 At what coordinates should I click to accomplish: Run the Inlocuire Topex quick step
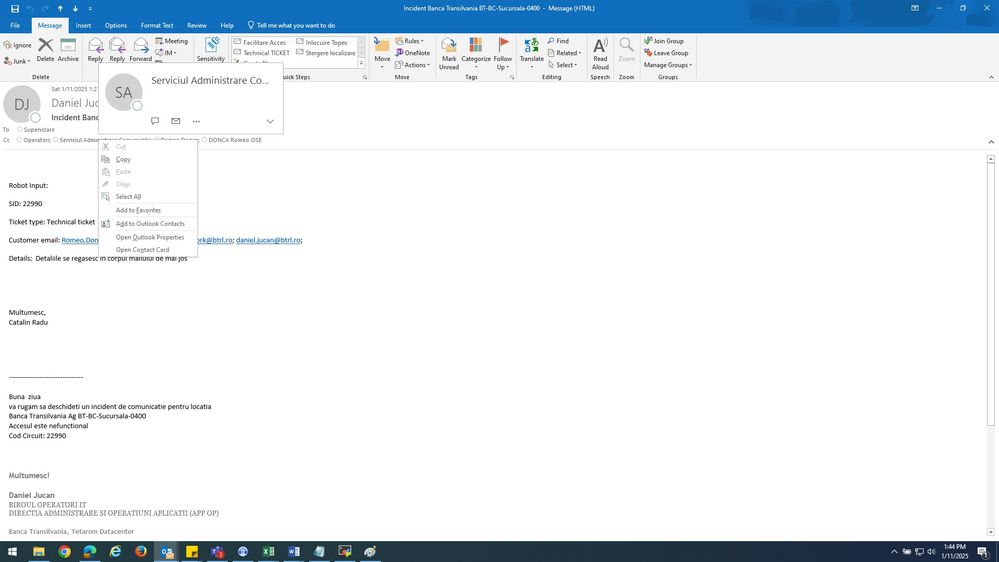click(x=322, y=42)
